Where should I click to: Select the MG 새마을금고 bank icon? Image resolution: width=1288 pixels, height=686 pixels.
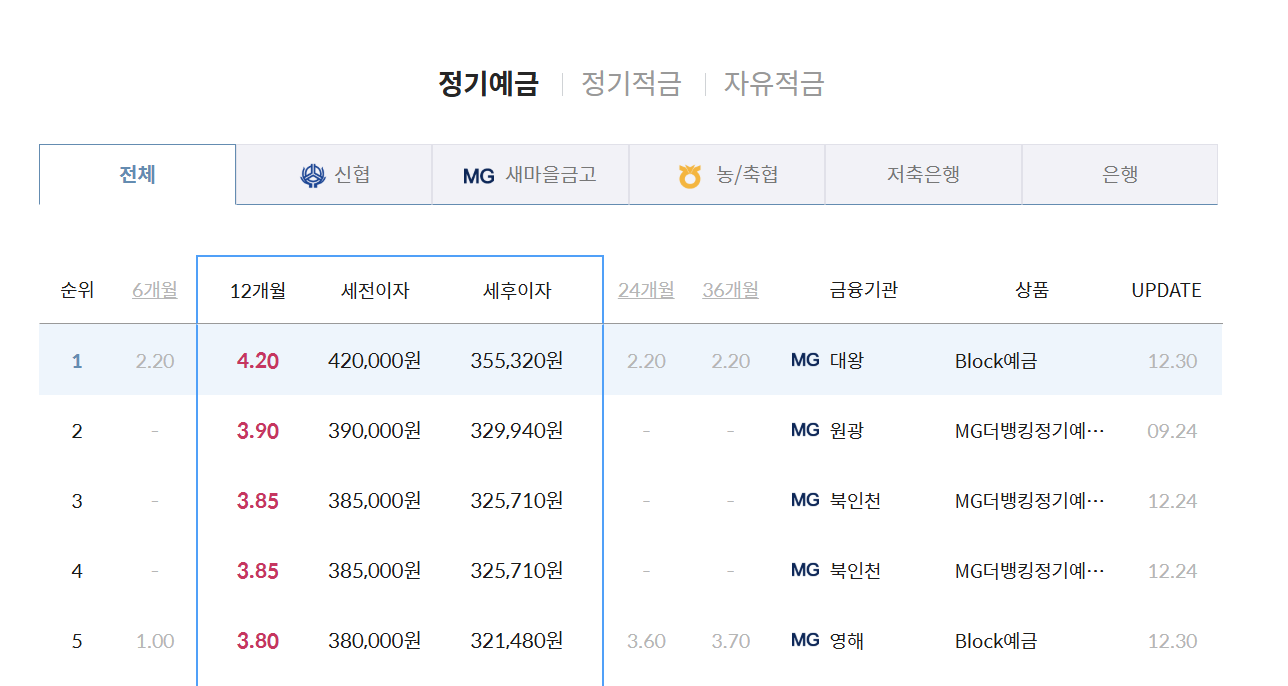click(478, 174)
